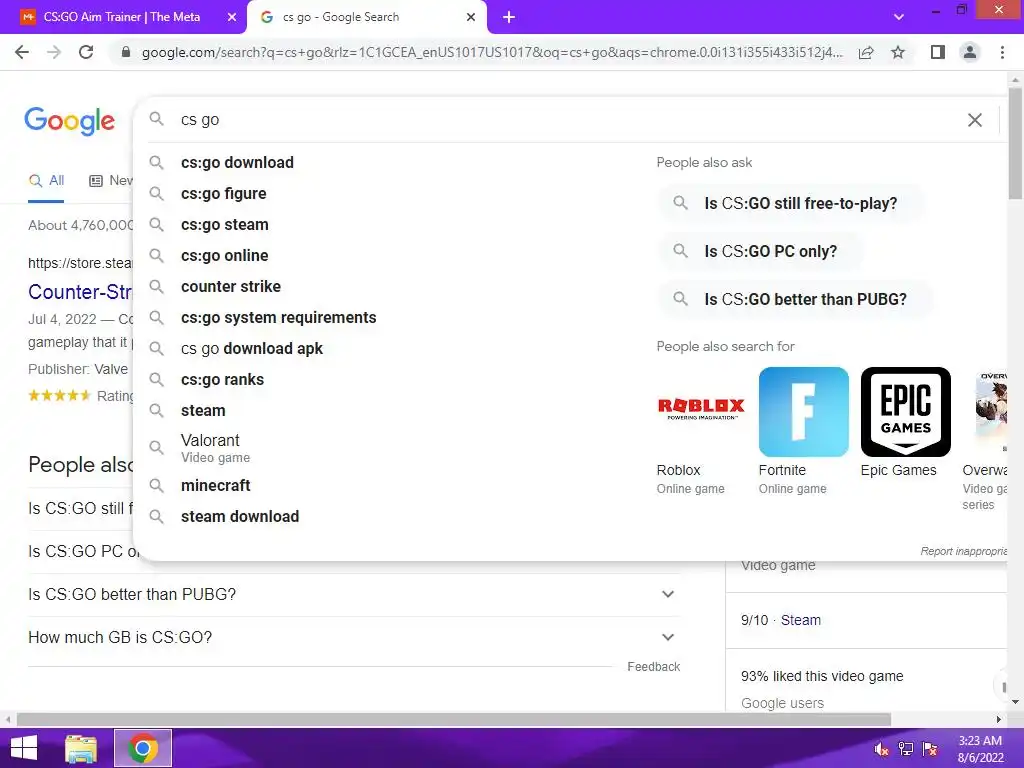
Task: Clear the search box with the X icon
Action: click(974, 120)
